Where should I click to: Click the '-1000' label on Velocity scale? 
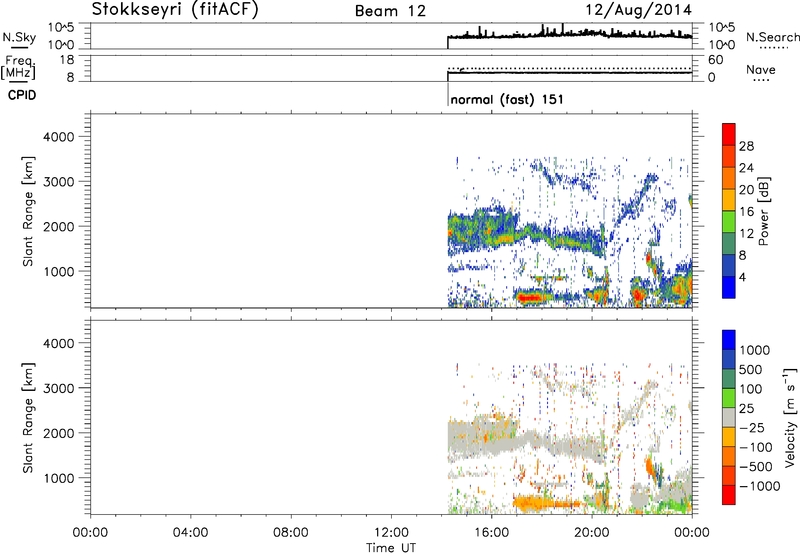click(760, 486)
